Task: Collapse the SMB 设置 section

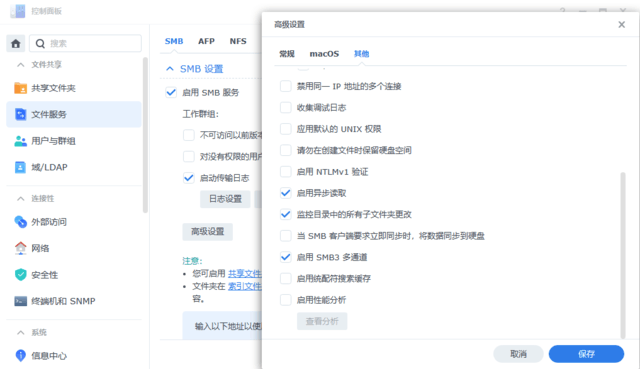Action: [170, 69]
